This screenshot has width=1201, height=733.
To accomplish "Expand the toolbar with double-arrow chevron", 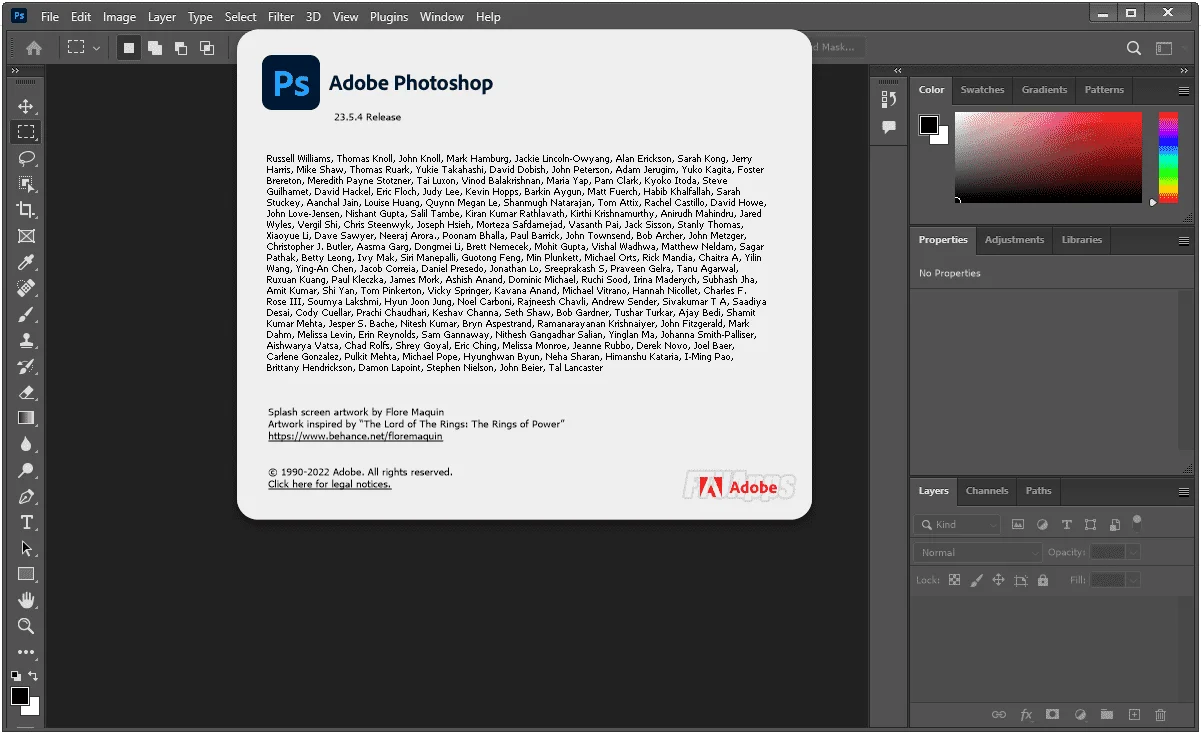I will pos(15,71).
